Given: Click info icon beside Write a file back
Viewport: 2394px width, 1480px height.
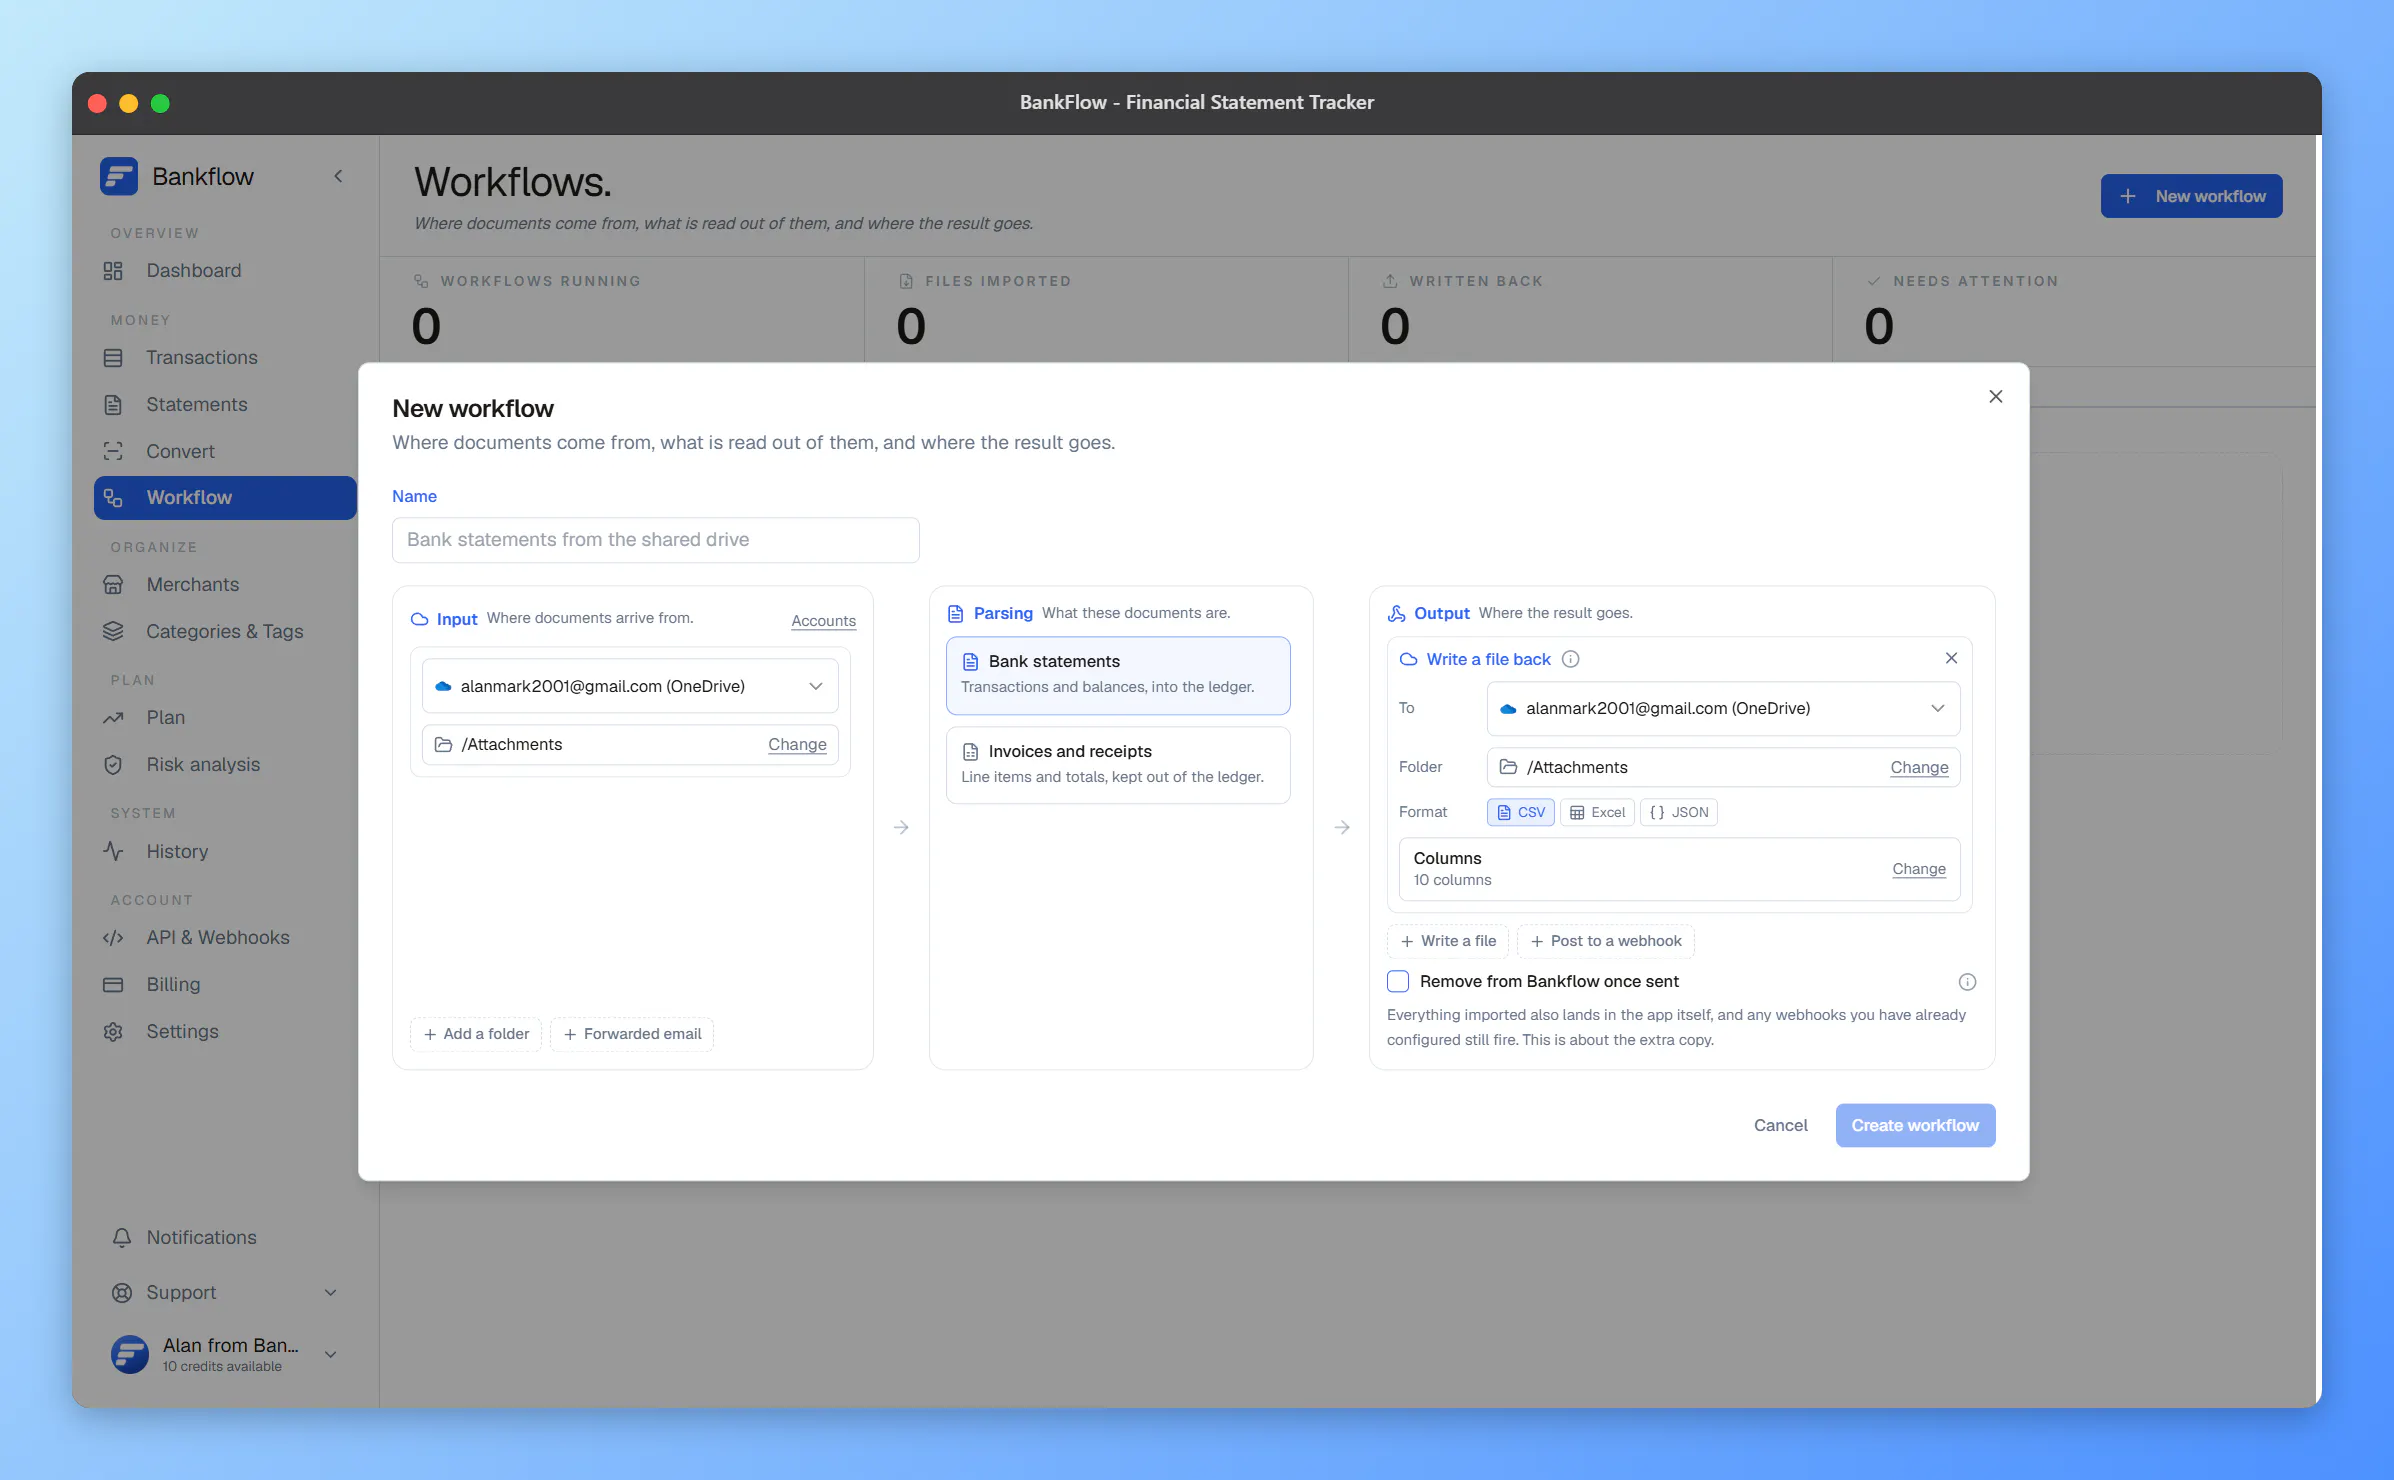Looking at the screenshot, I should click(1570, 659).
